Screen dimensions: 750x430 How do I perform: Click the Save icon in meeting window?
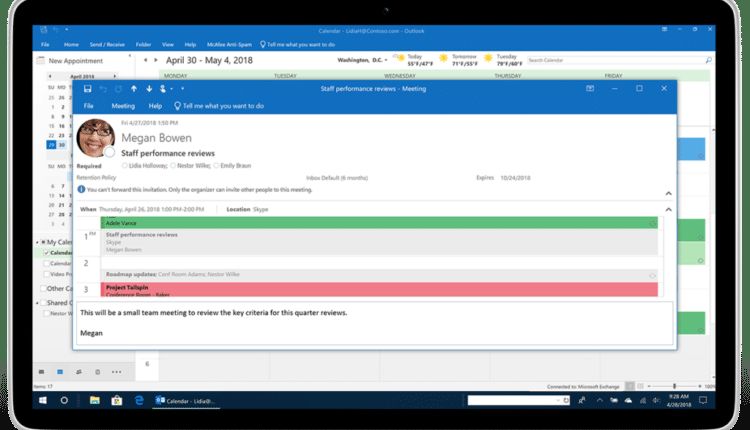point(88,89)
